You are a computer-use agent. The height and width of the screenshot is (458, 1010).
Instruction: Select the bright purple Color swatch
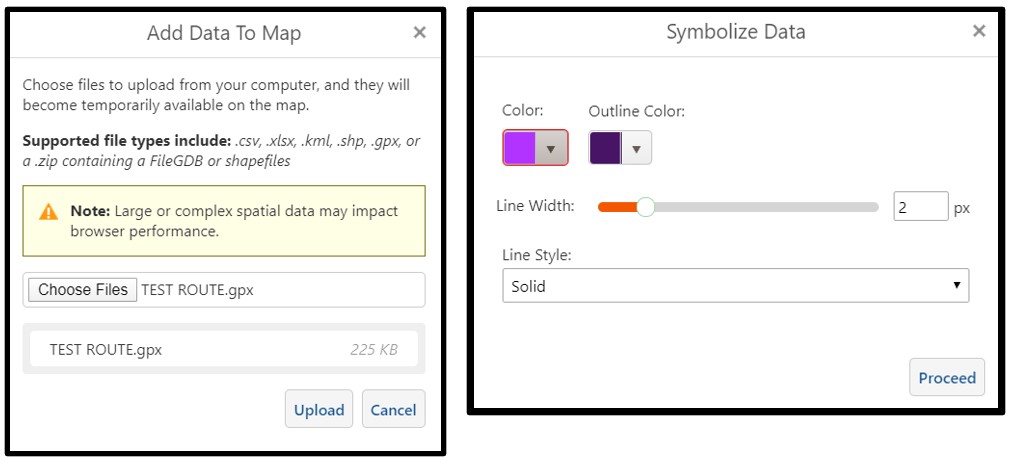520,148
